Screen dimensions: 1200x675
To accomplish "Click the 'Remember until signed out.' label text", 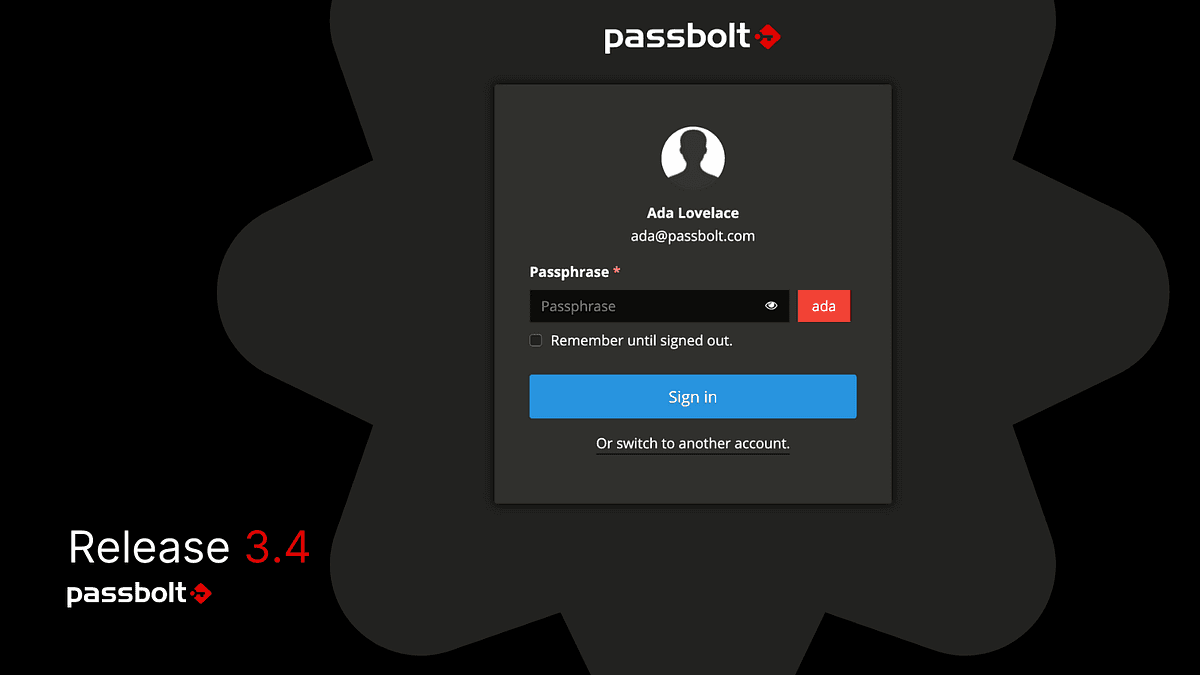I will click(x=642, y=341).
